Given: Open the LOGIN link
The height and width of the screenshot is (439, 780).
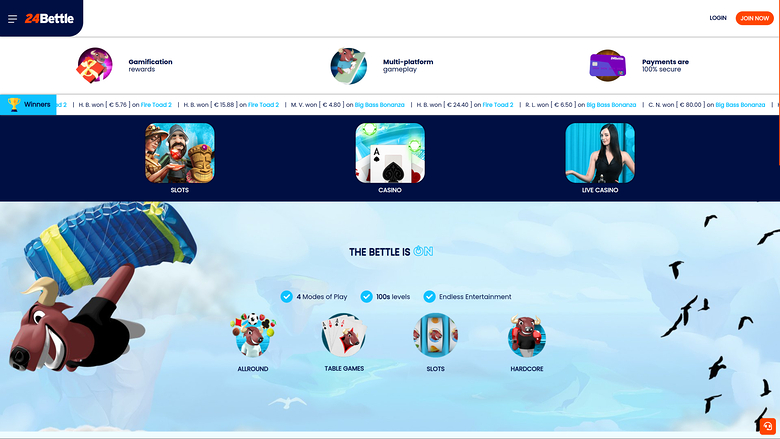Looking at the screenshot, I should pyautogui.click(x=718, y=18).
